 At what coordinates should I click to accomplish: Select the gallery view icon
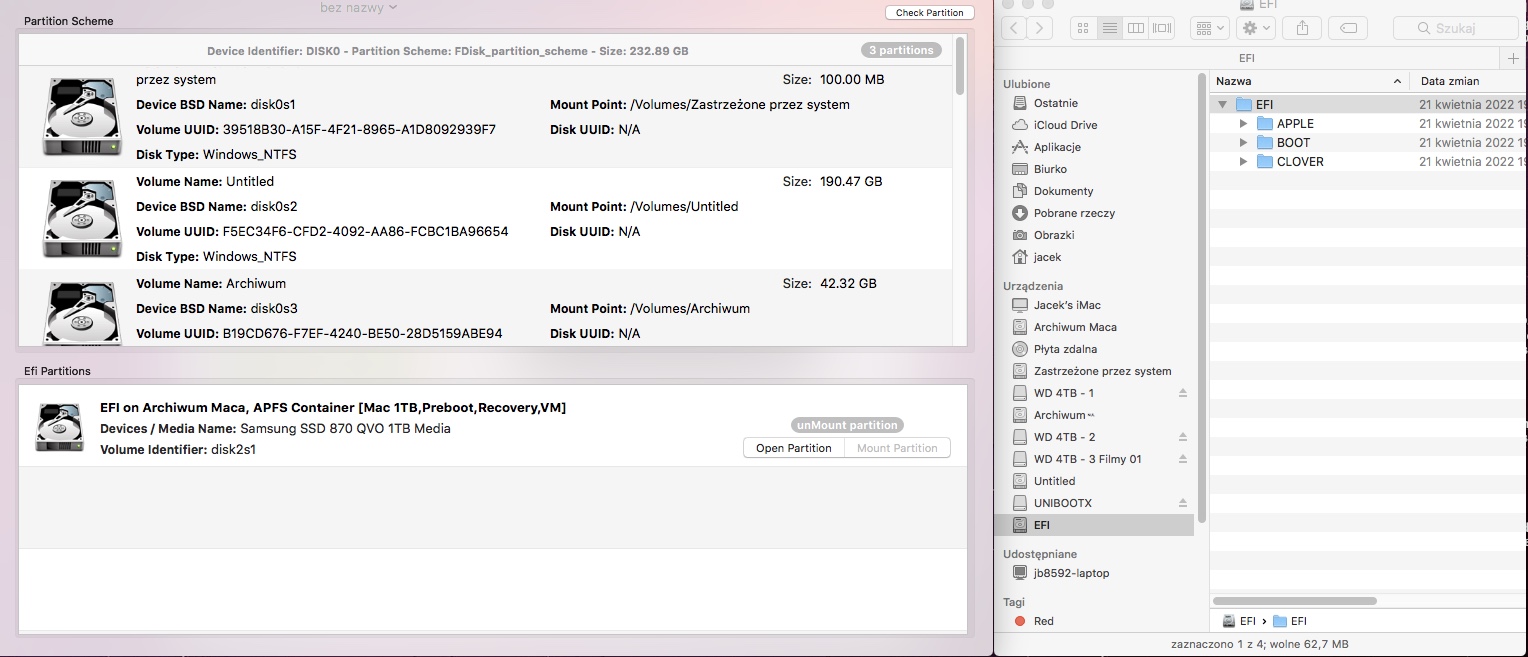pos(1162,28)
